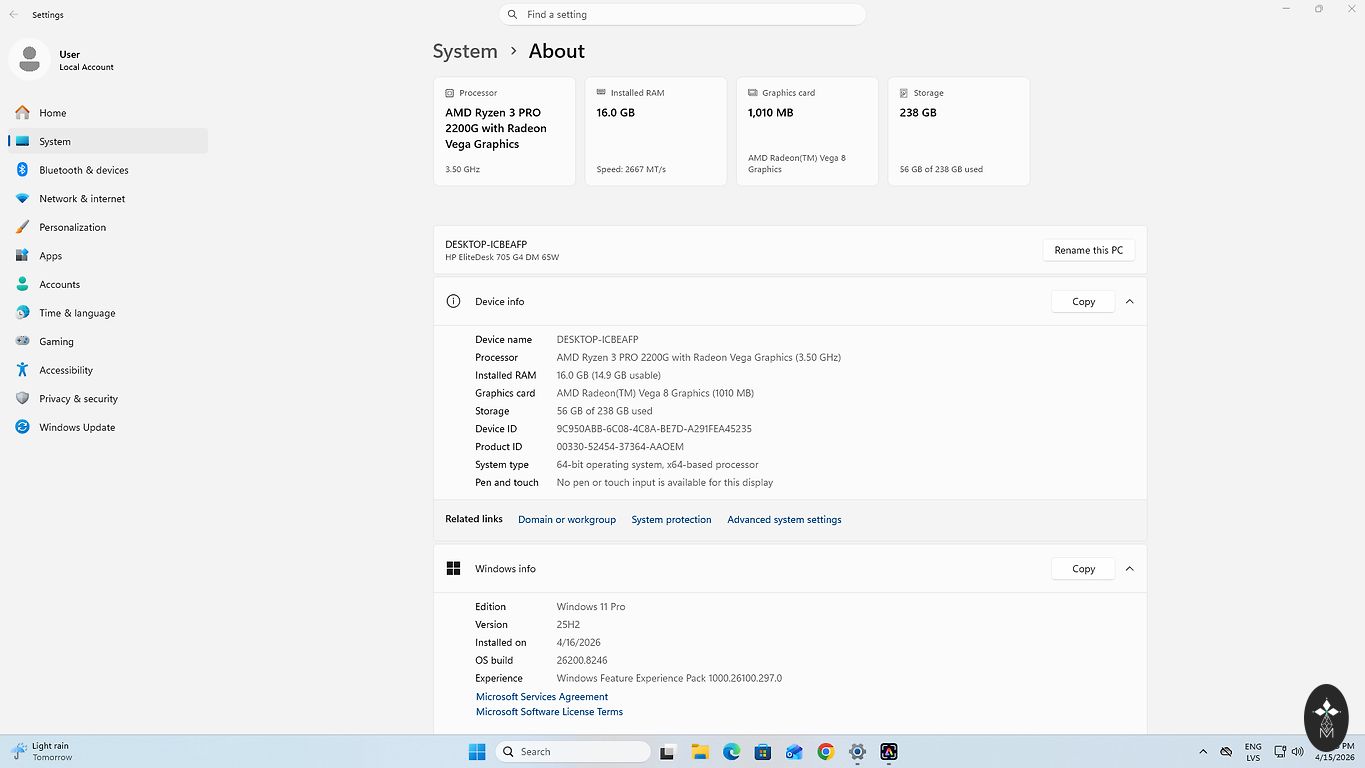Open Time & language settings
The height and width of the screenshot is (768, 1365).
[x=77, y=313]
